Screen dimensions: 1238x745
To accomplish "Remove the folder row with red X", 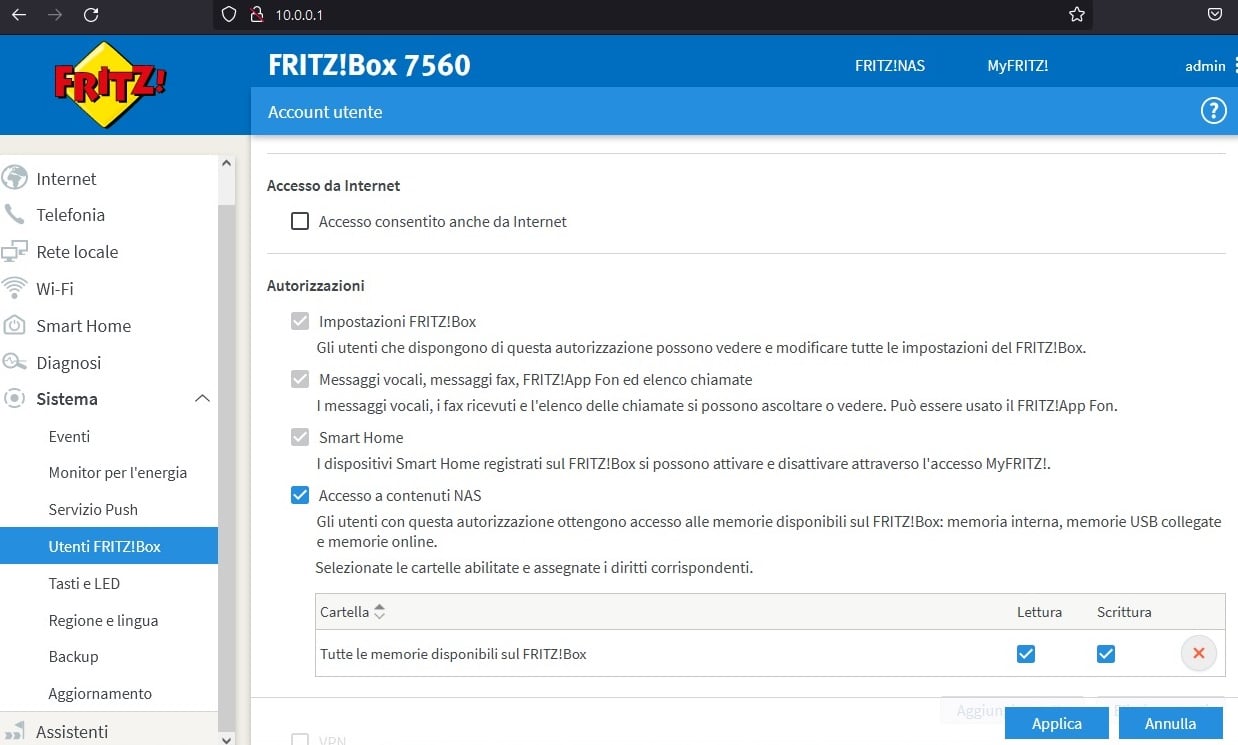I will pos(1198,654).
